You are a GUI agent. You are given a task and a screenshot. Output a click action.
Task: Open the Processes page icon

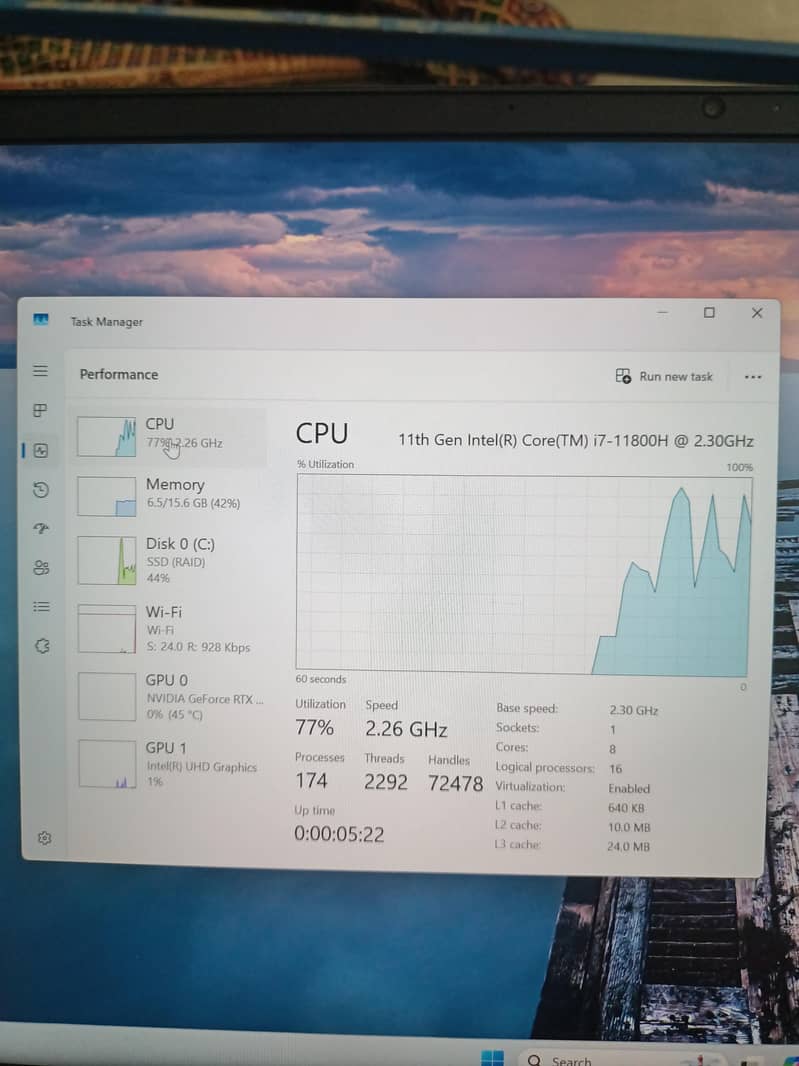40,410
